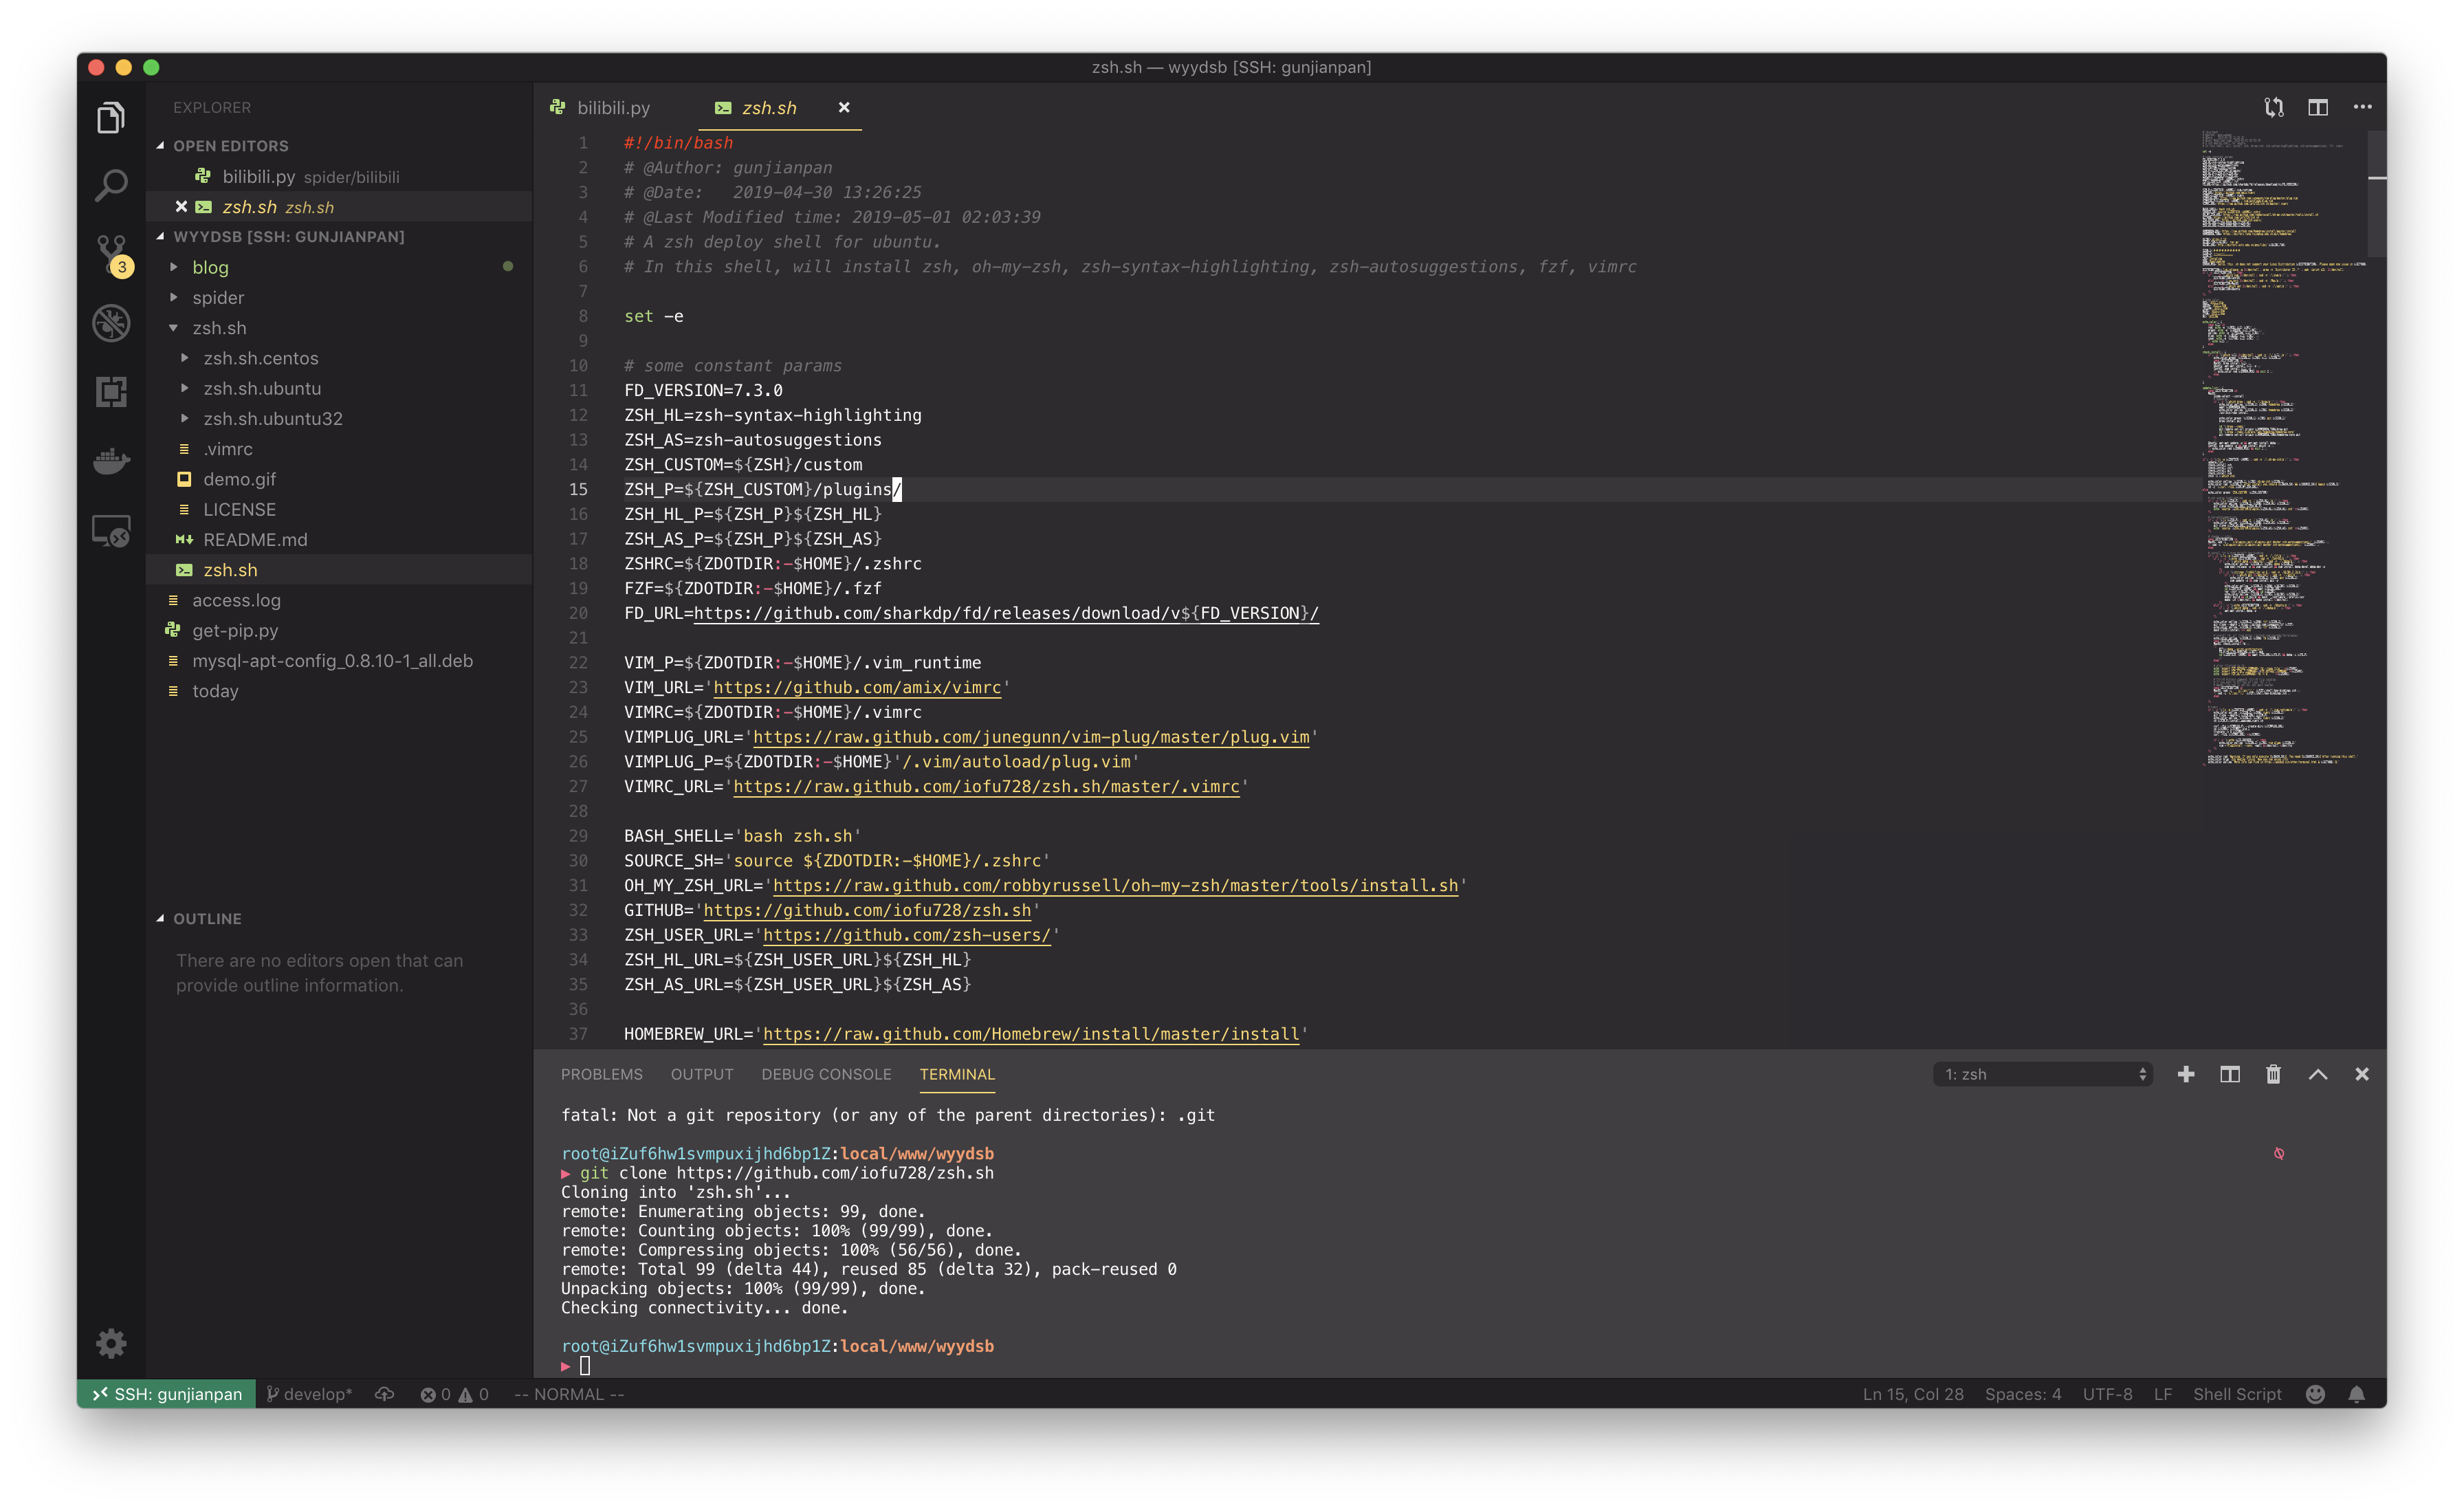Split the editor using top-right icon
Image resolution: width=2464 pixels, height=1510 pixels.
(2318, 107)
